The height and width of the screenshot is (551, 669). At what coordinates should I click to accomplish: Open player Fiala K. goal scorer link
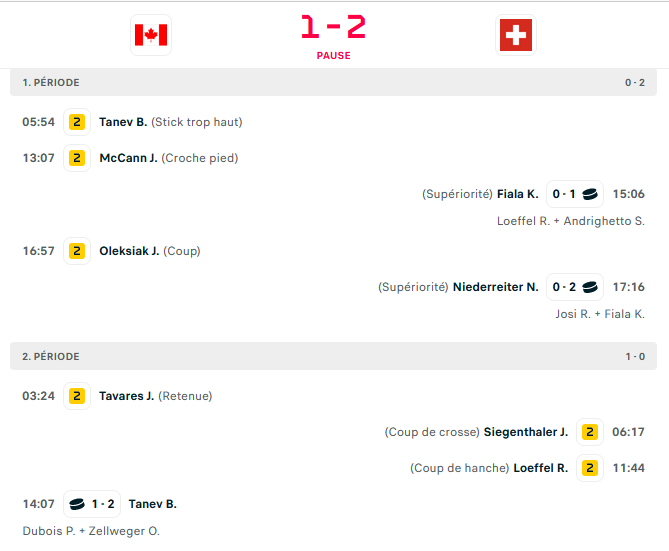pos(518,194)
